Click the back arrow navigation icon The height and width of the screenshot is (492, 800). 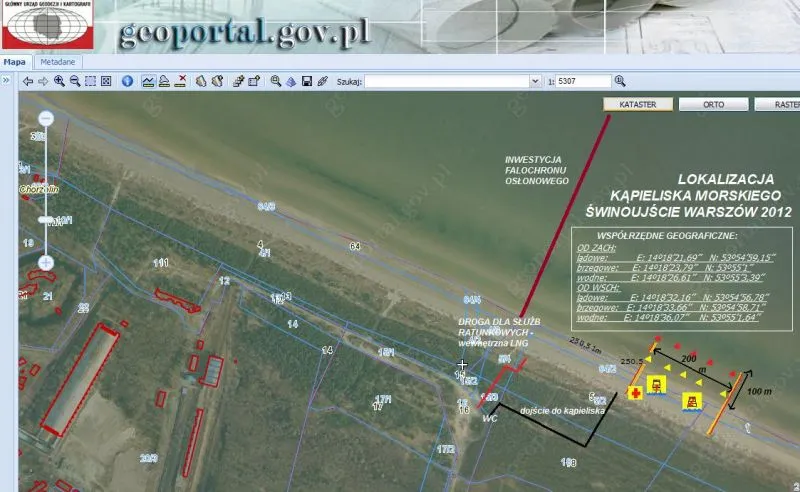coord(28,81)
